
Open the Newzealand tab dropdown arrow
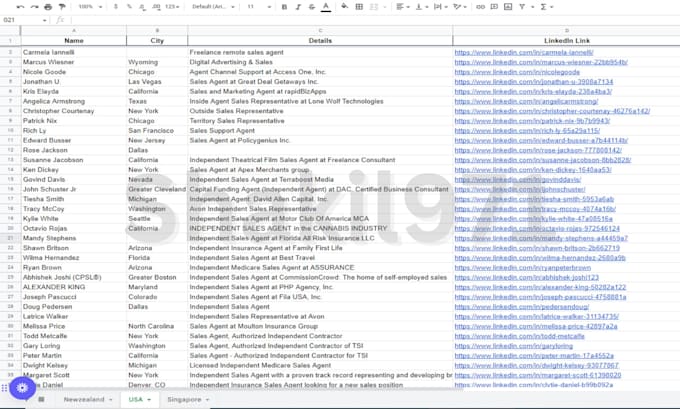[x=111, y=399]
